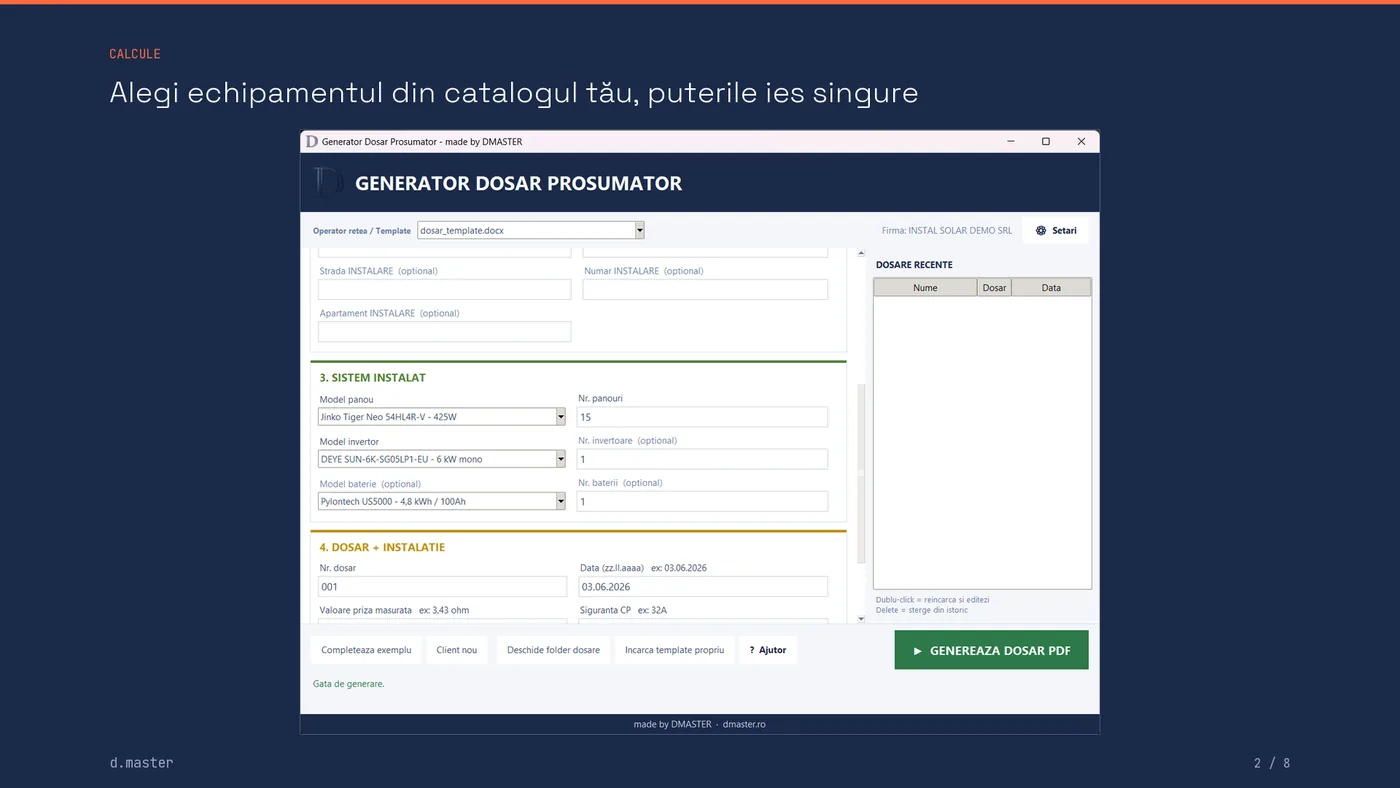Click Incarca template propriu button

(674, 650)
